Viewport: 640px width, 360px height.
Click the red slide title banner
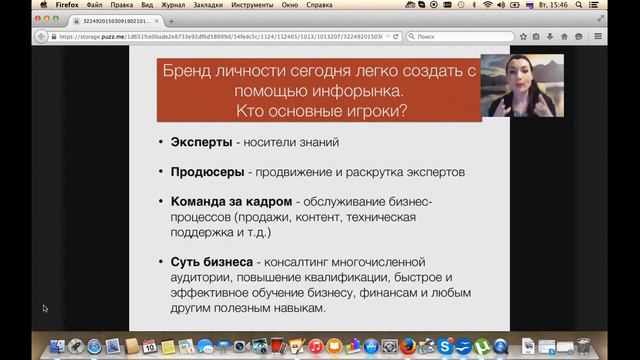tap(319, 90)
